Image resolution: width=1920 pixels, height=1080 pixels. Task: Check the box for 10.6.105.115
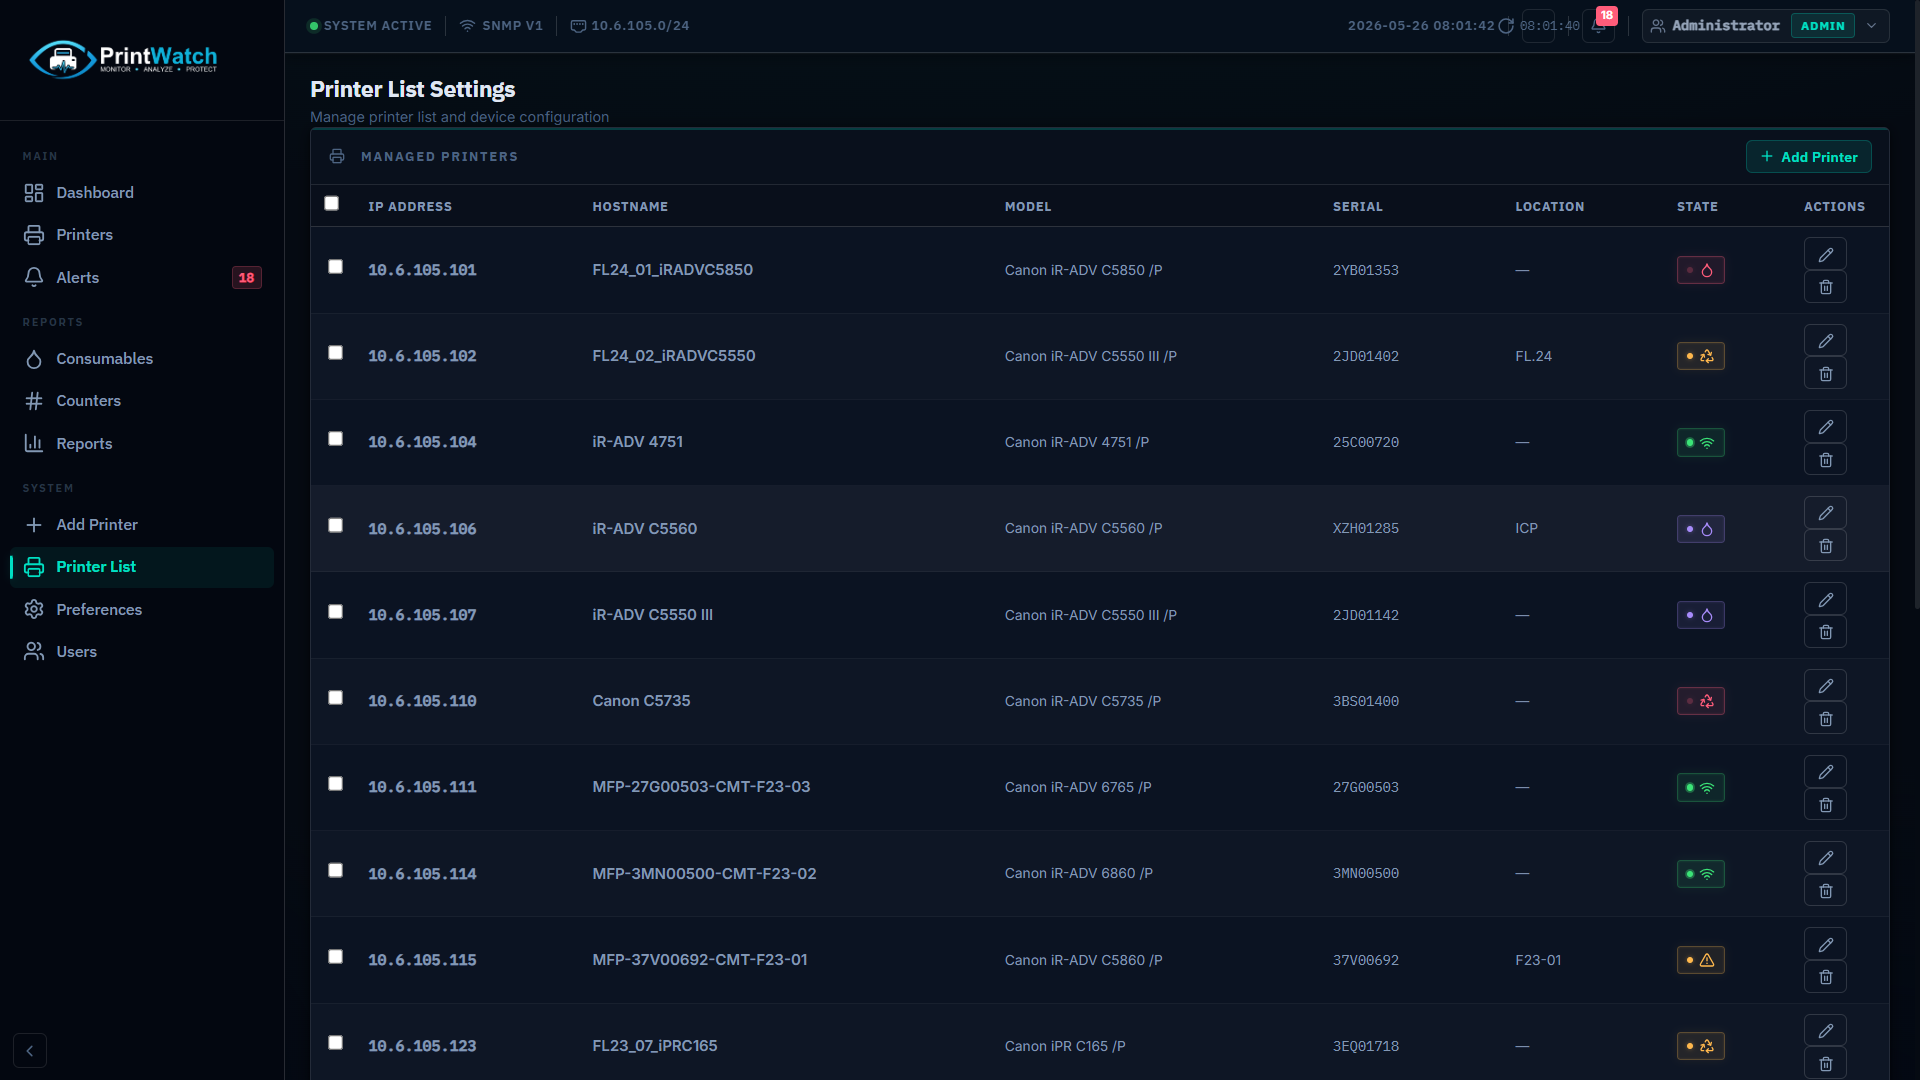coord(336,957)
